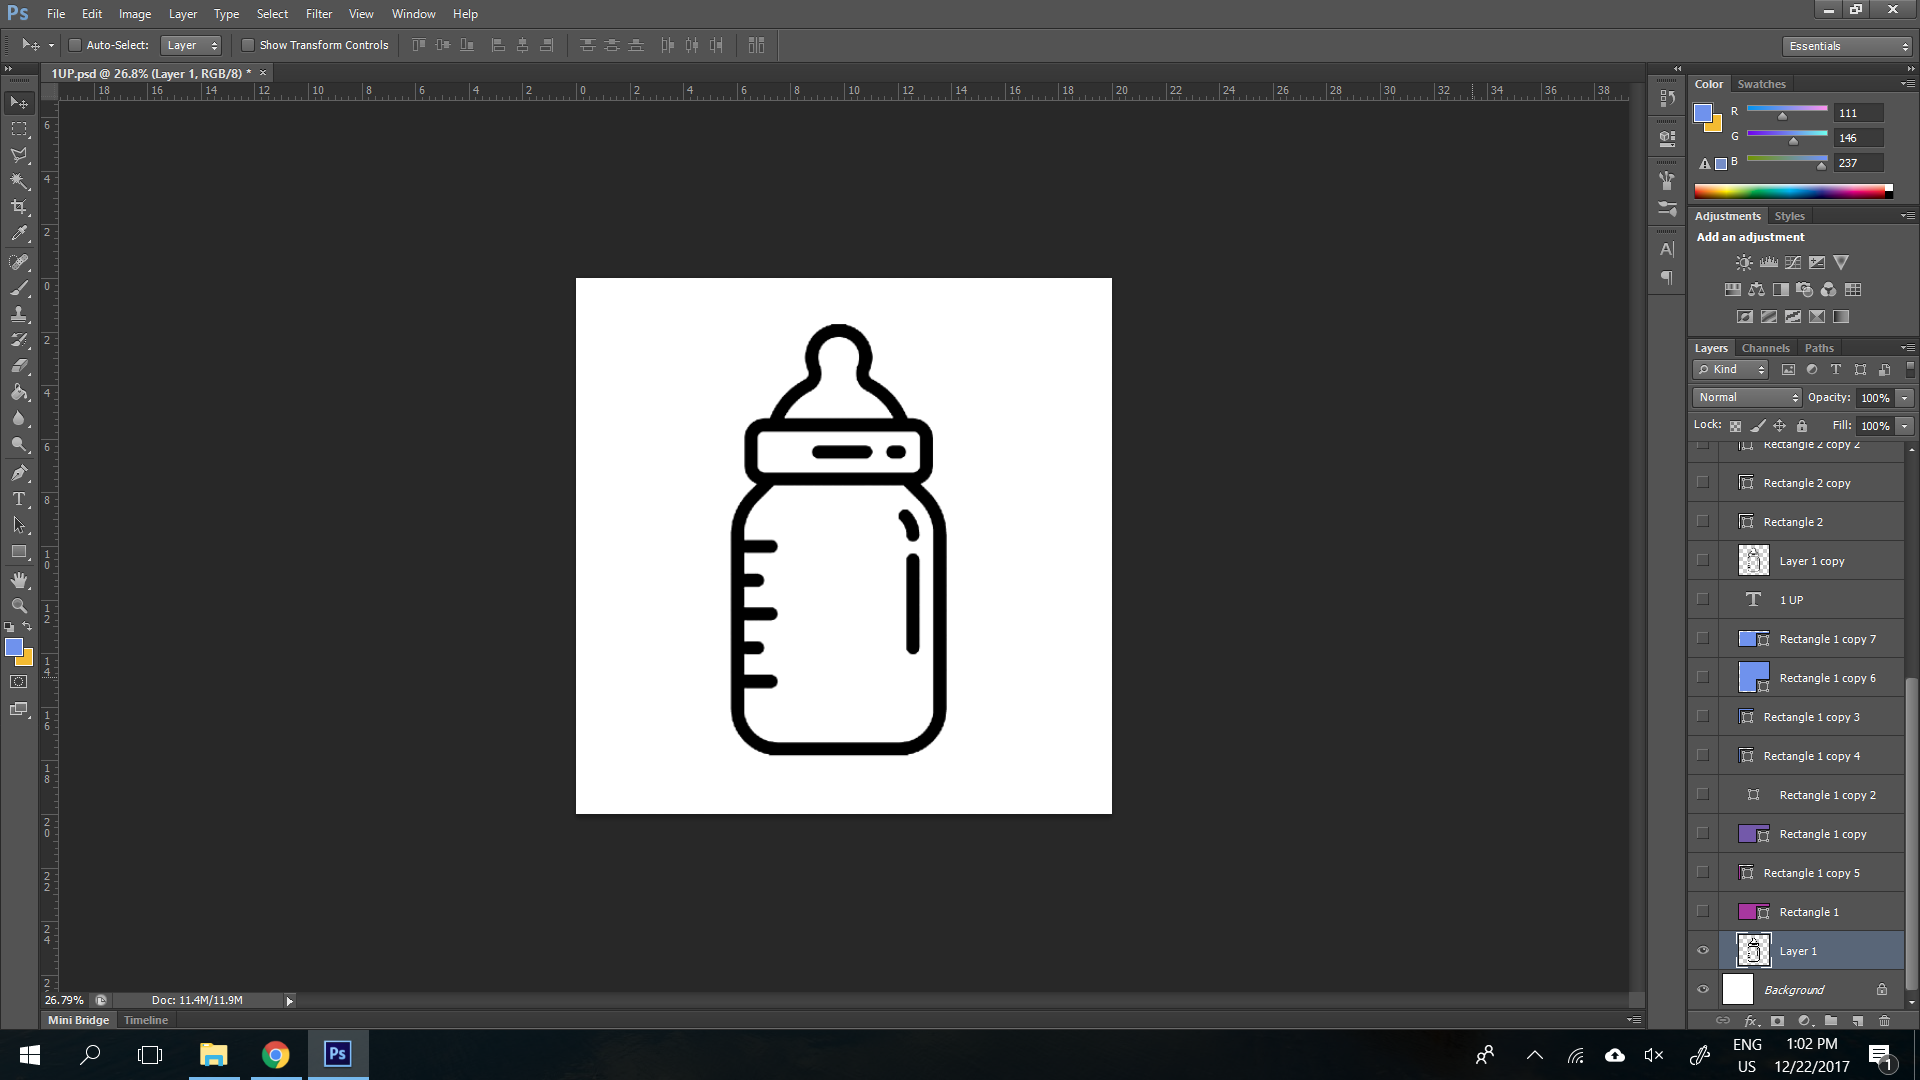Select the Eyedropper tool
1920x1080 pixels.
19,234
